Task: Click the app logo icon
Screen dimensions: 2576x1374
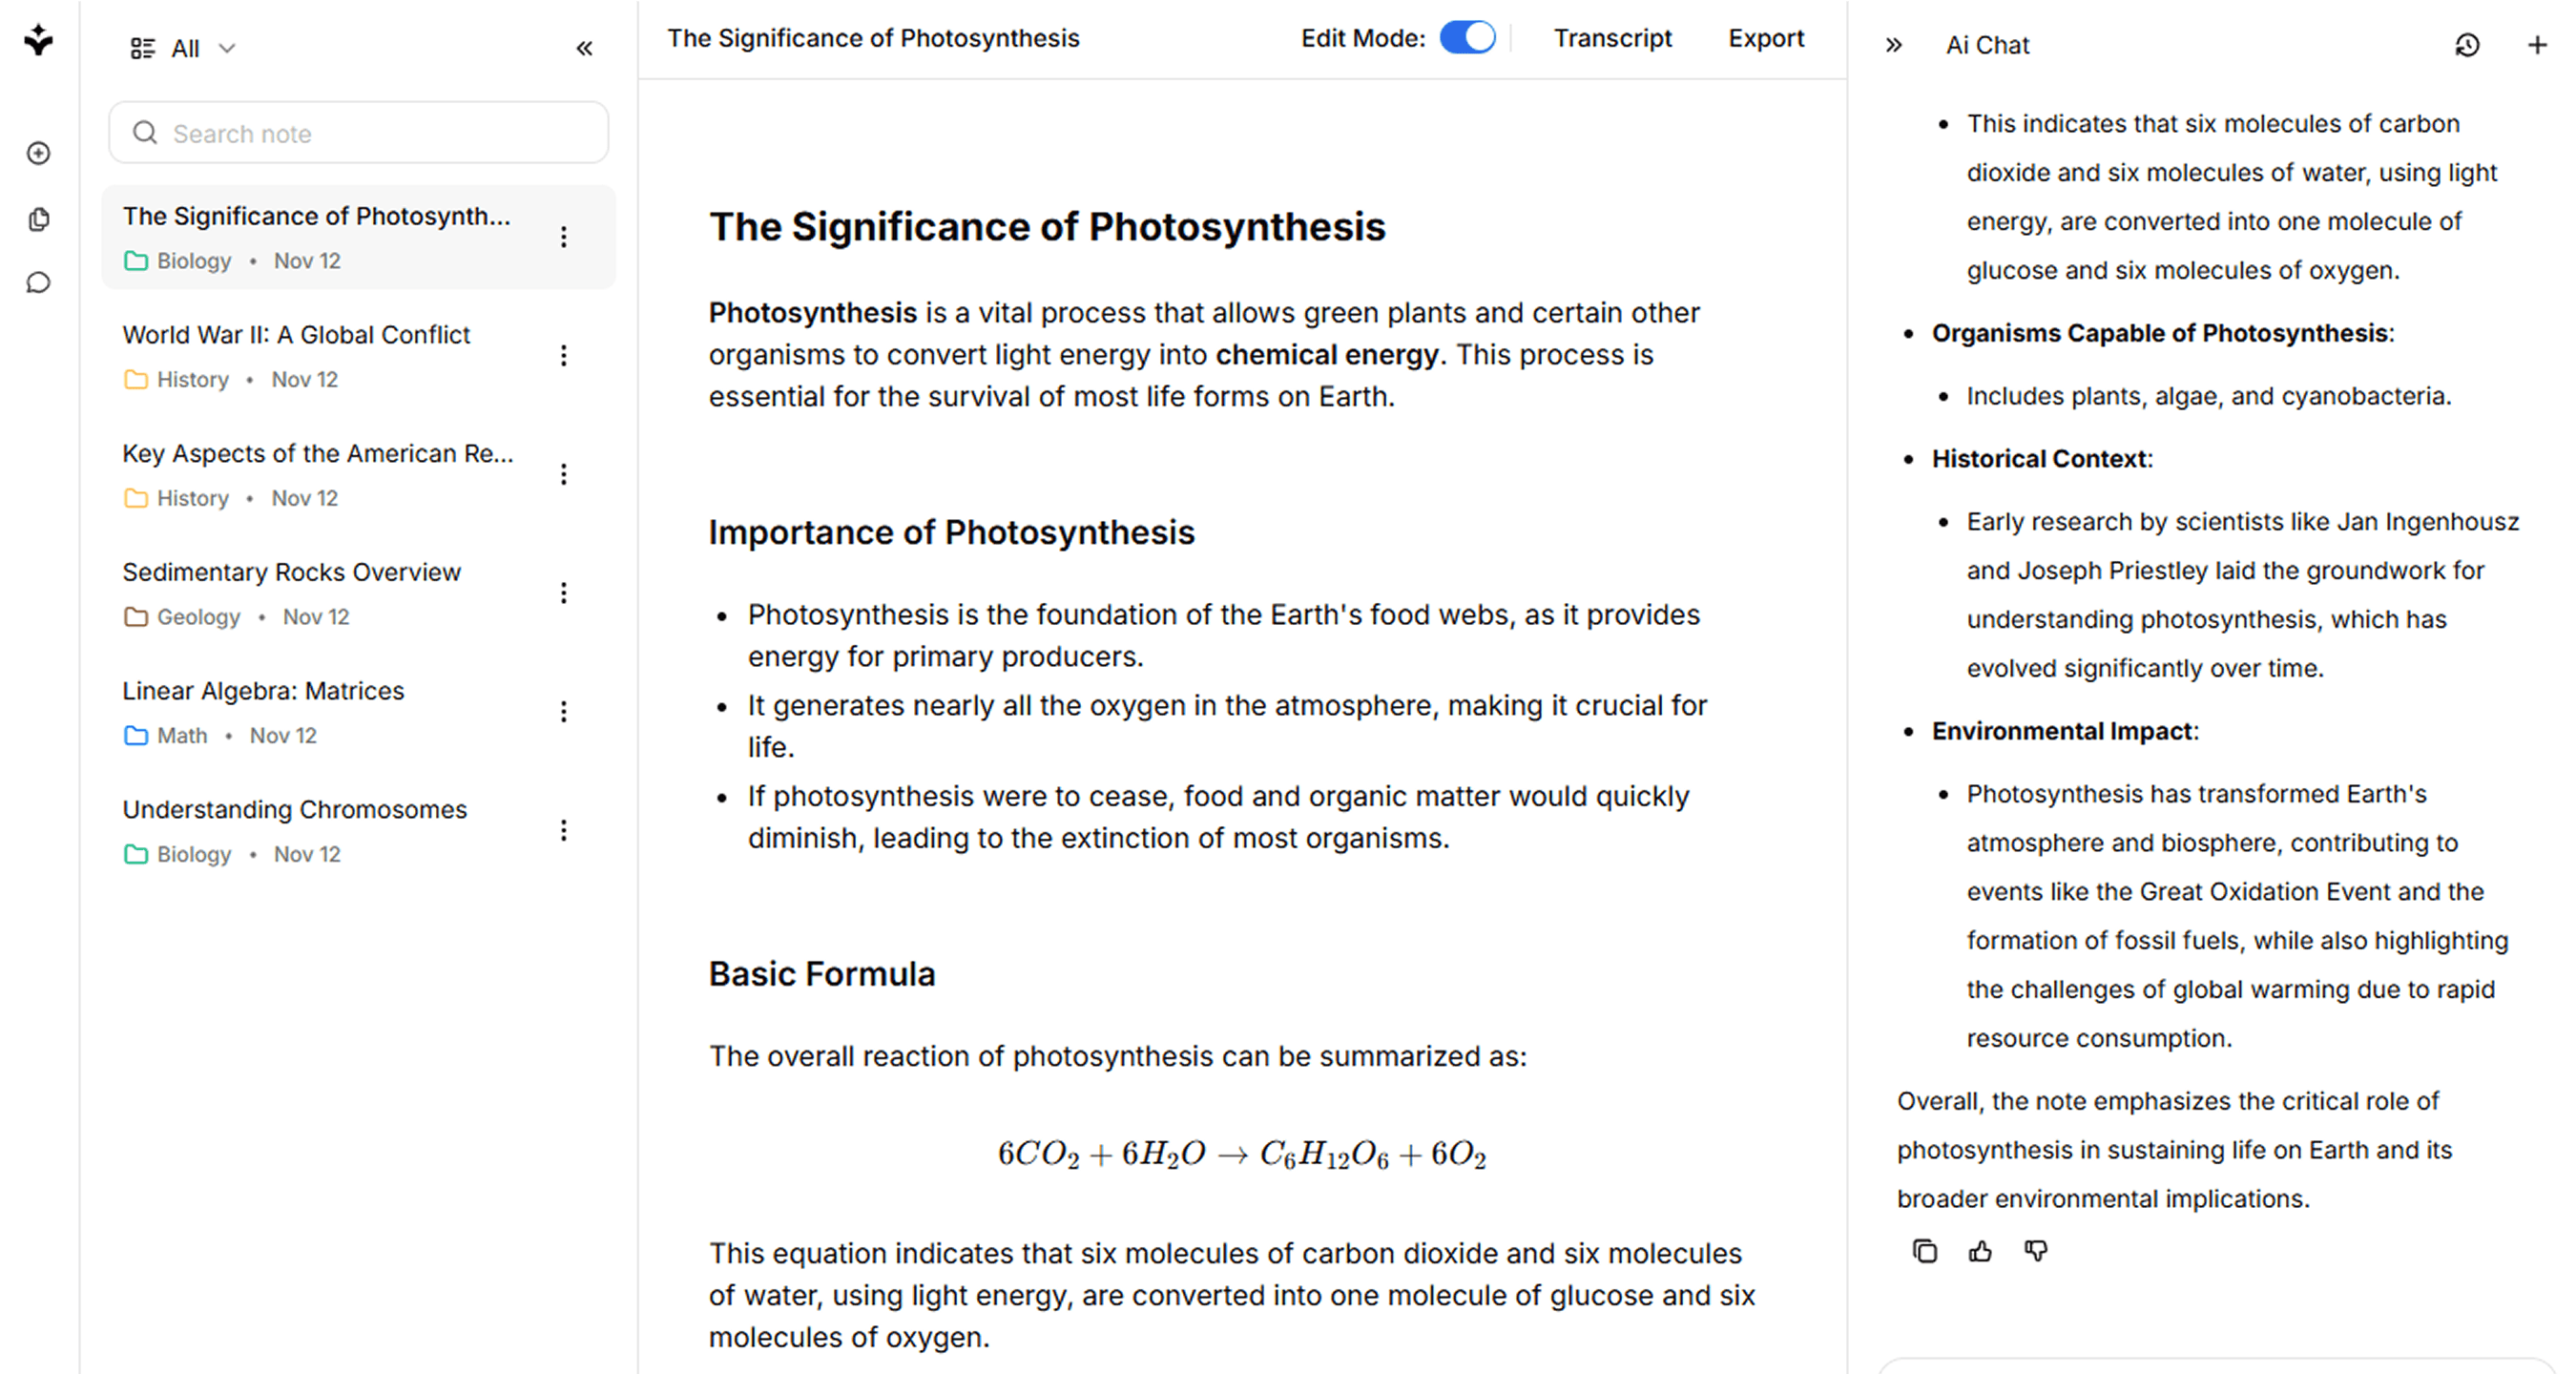Action: tap(39, 40)
